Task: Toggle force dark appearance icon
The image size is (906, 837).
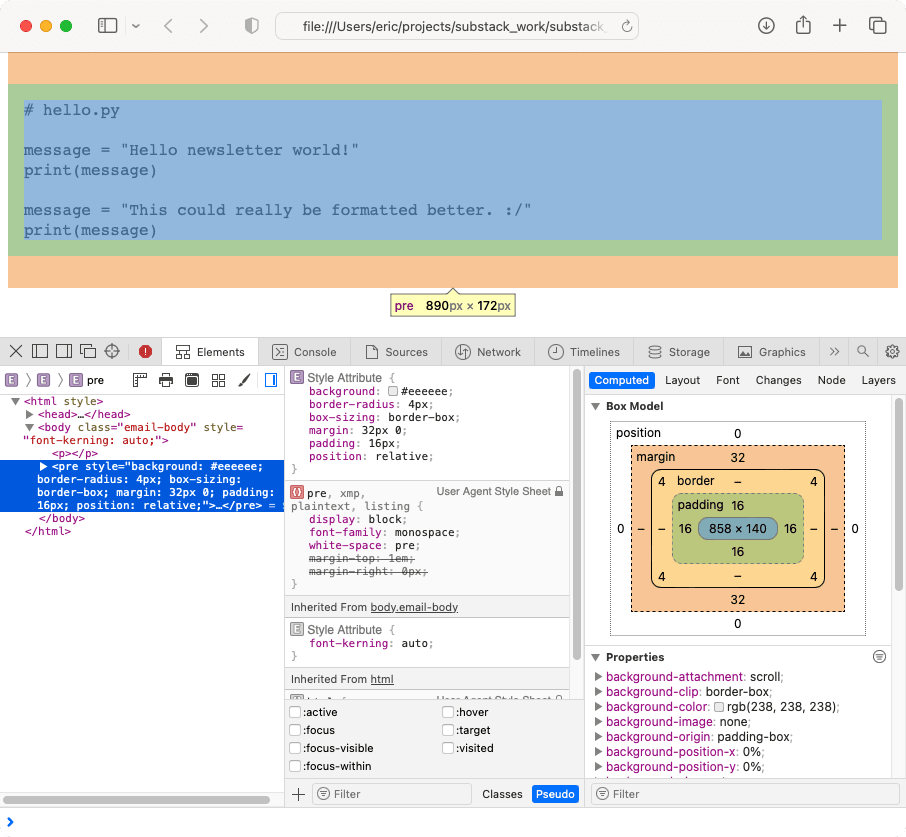Action: click(192, 380)
